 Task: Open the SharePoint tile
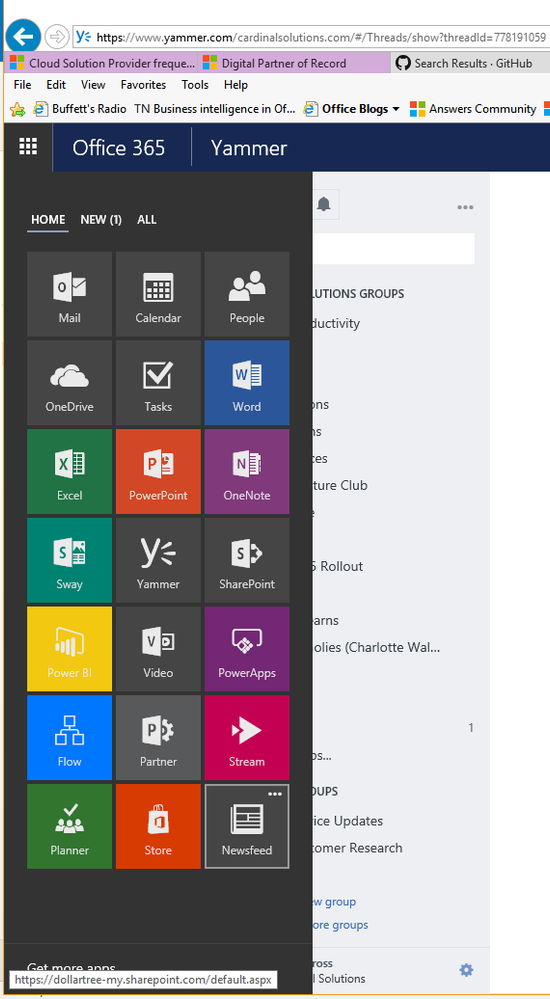247,559
